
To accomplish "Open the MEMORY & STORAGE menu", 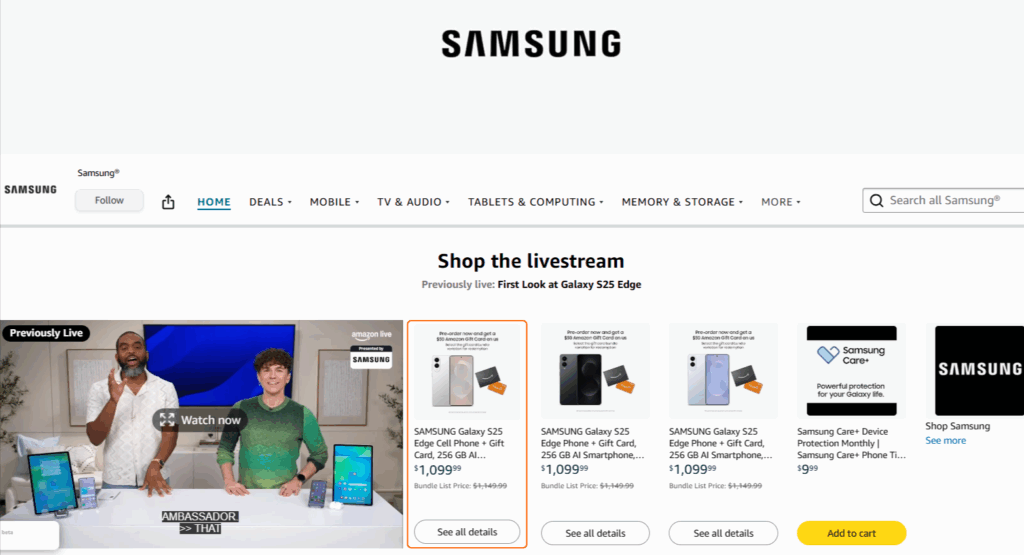I will point(682,202).
